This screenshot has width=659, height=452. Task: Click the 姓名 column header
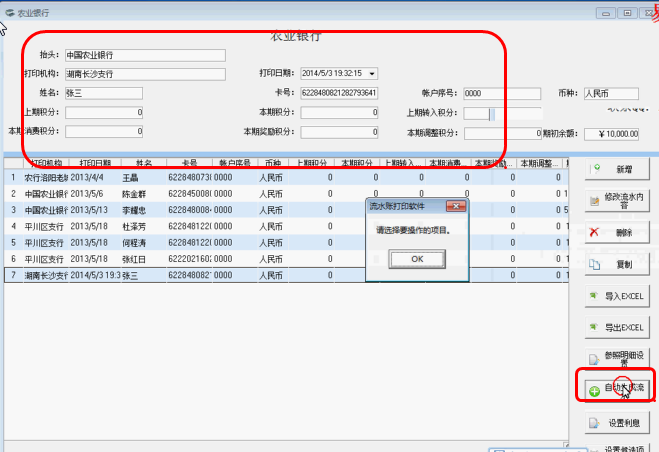tap(144, 163)
